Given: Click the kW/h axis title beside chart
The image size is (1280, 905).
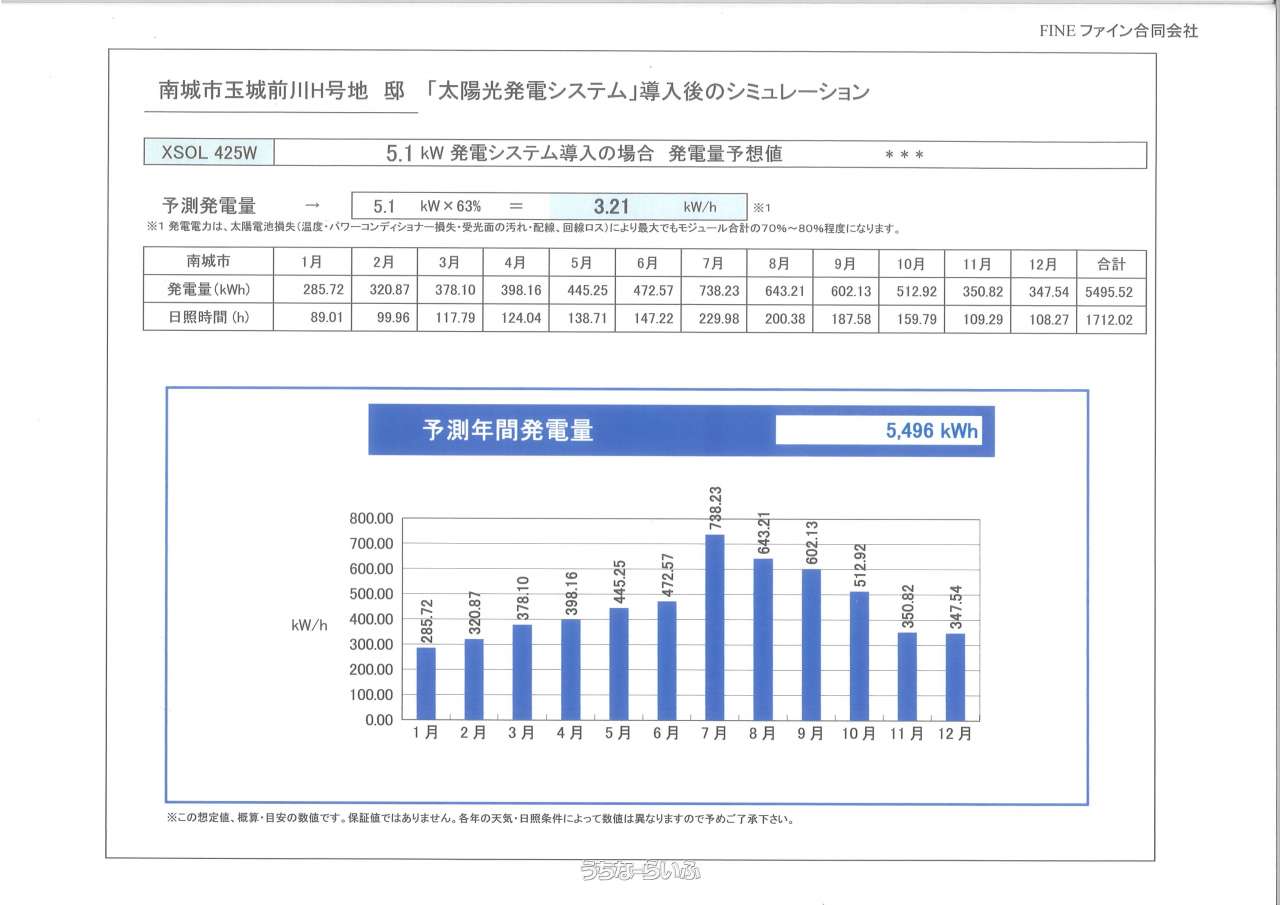Looking at the screenshot, I should 309,626.
